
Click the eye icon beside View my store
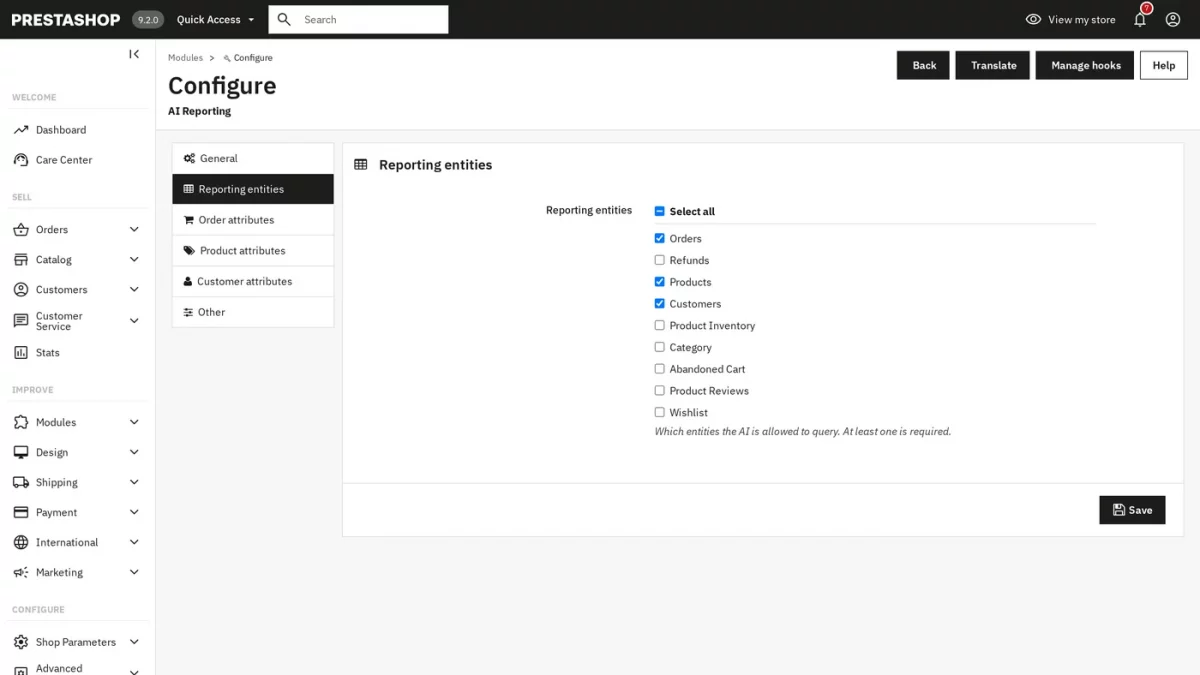[1034, 19]
